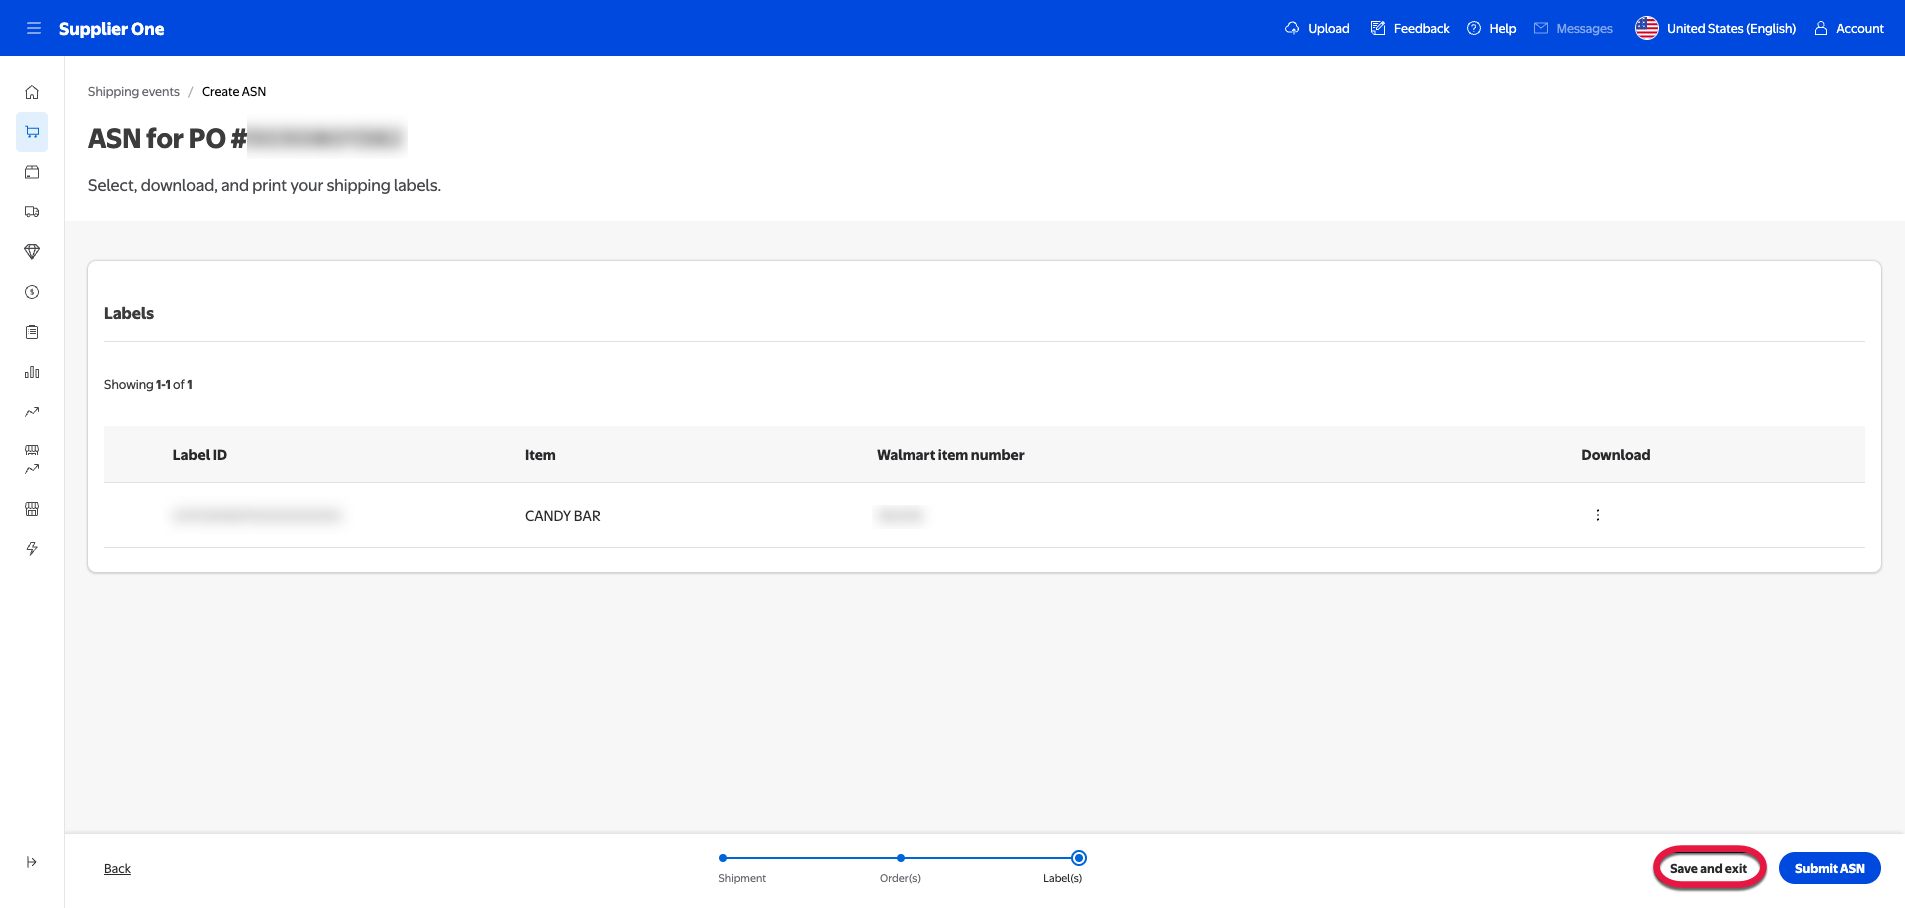The image size is (1905, 908).
Task: Click the Labels section heading
Action: [x=129, y=313]
